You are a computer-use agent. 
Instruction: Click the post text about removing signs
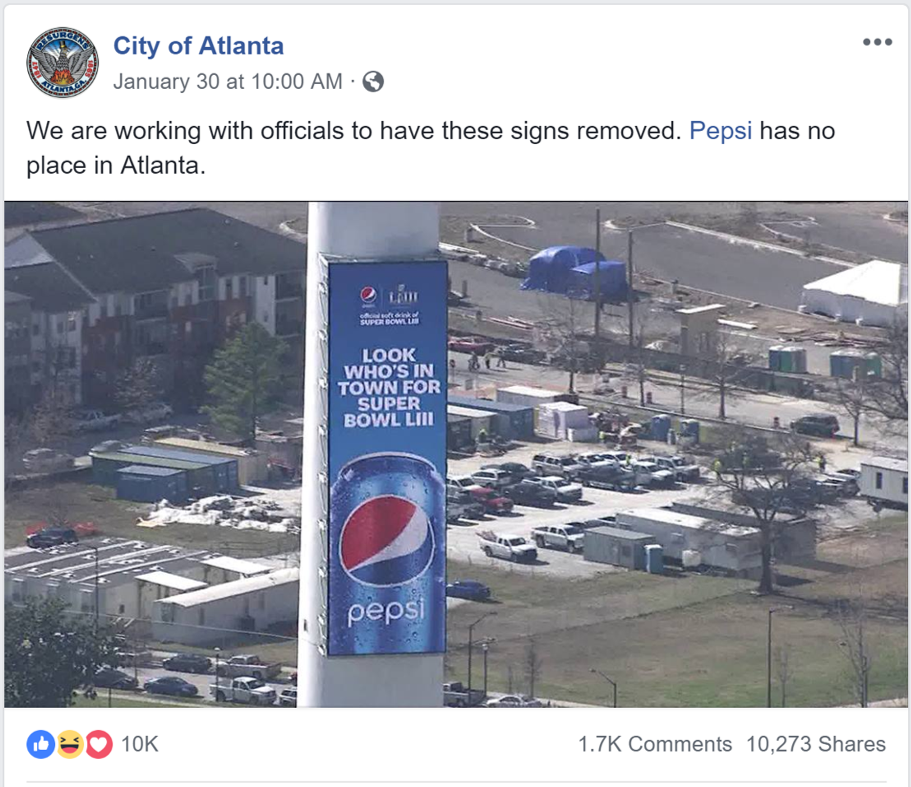click(x=350, y=131)
